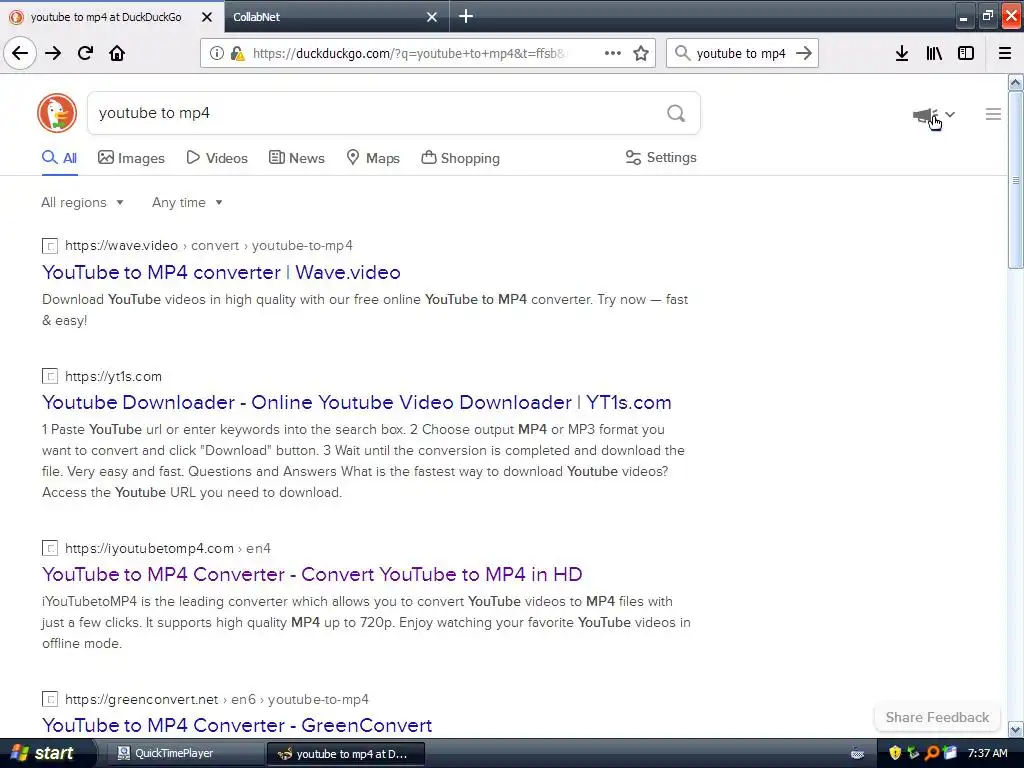Click the orange magnifier tray icon
1024x768 pixels.
tap(932, 753)
